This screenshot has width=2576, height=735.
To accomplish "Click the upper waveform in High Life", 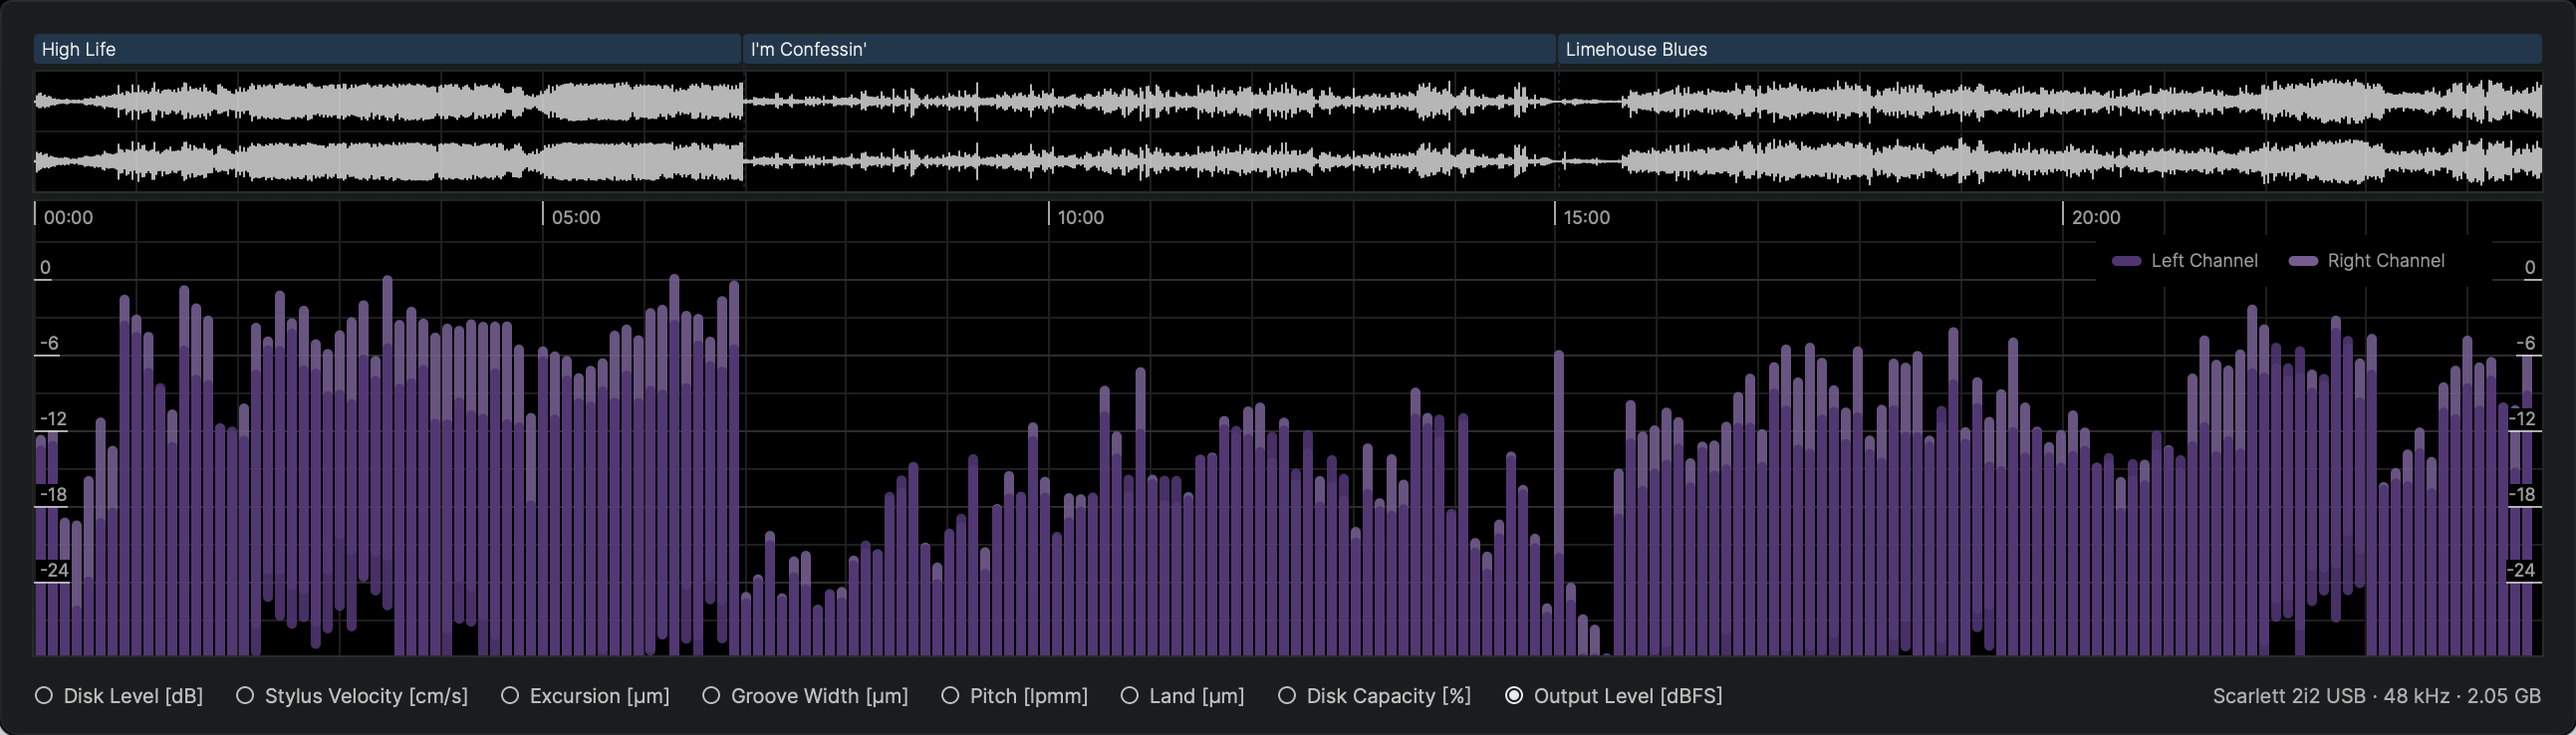I will pos(387,102).
